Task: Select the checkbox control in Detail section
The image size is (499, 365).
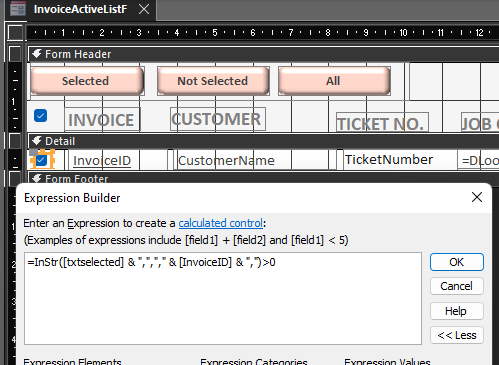Action: (x=42, y=160)
